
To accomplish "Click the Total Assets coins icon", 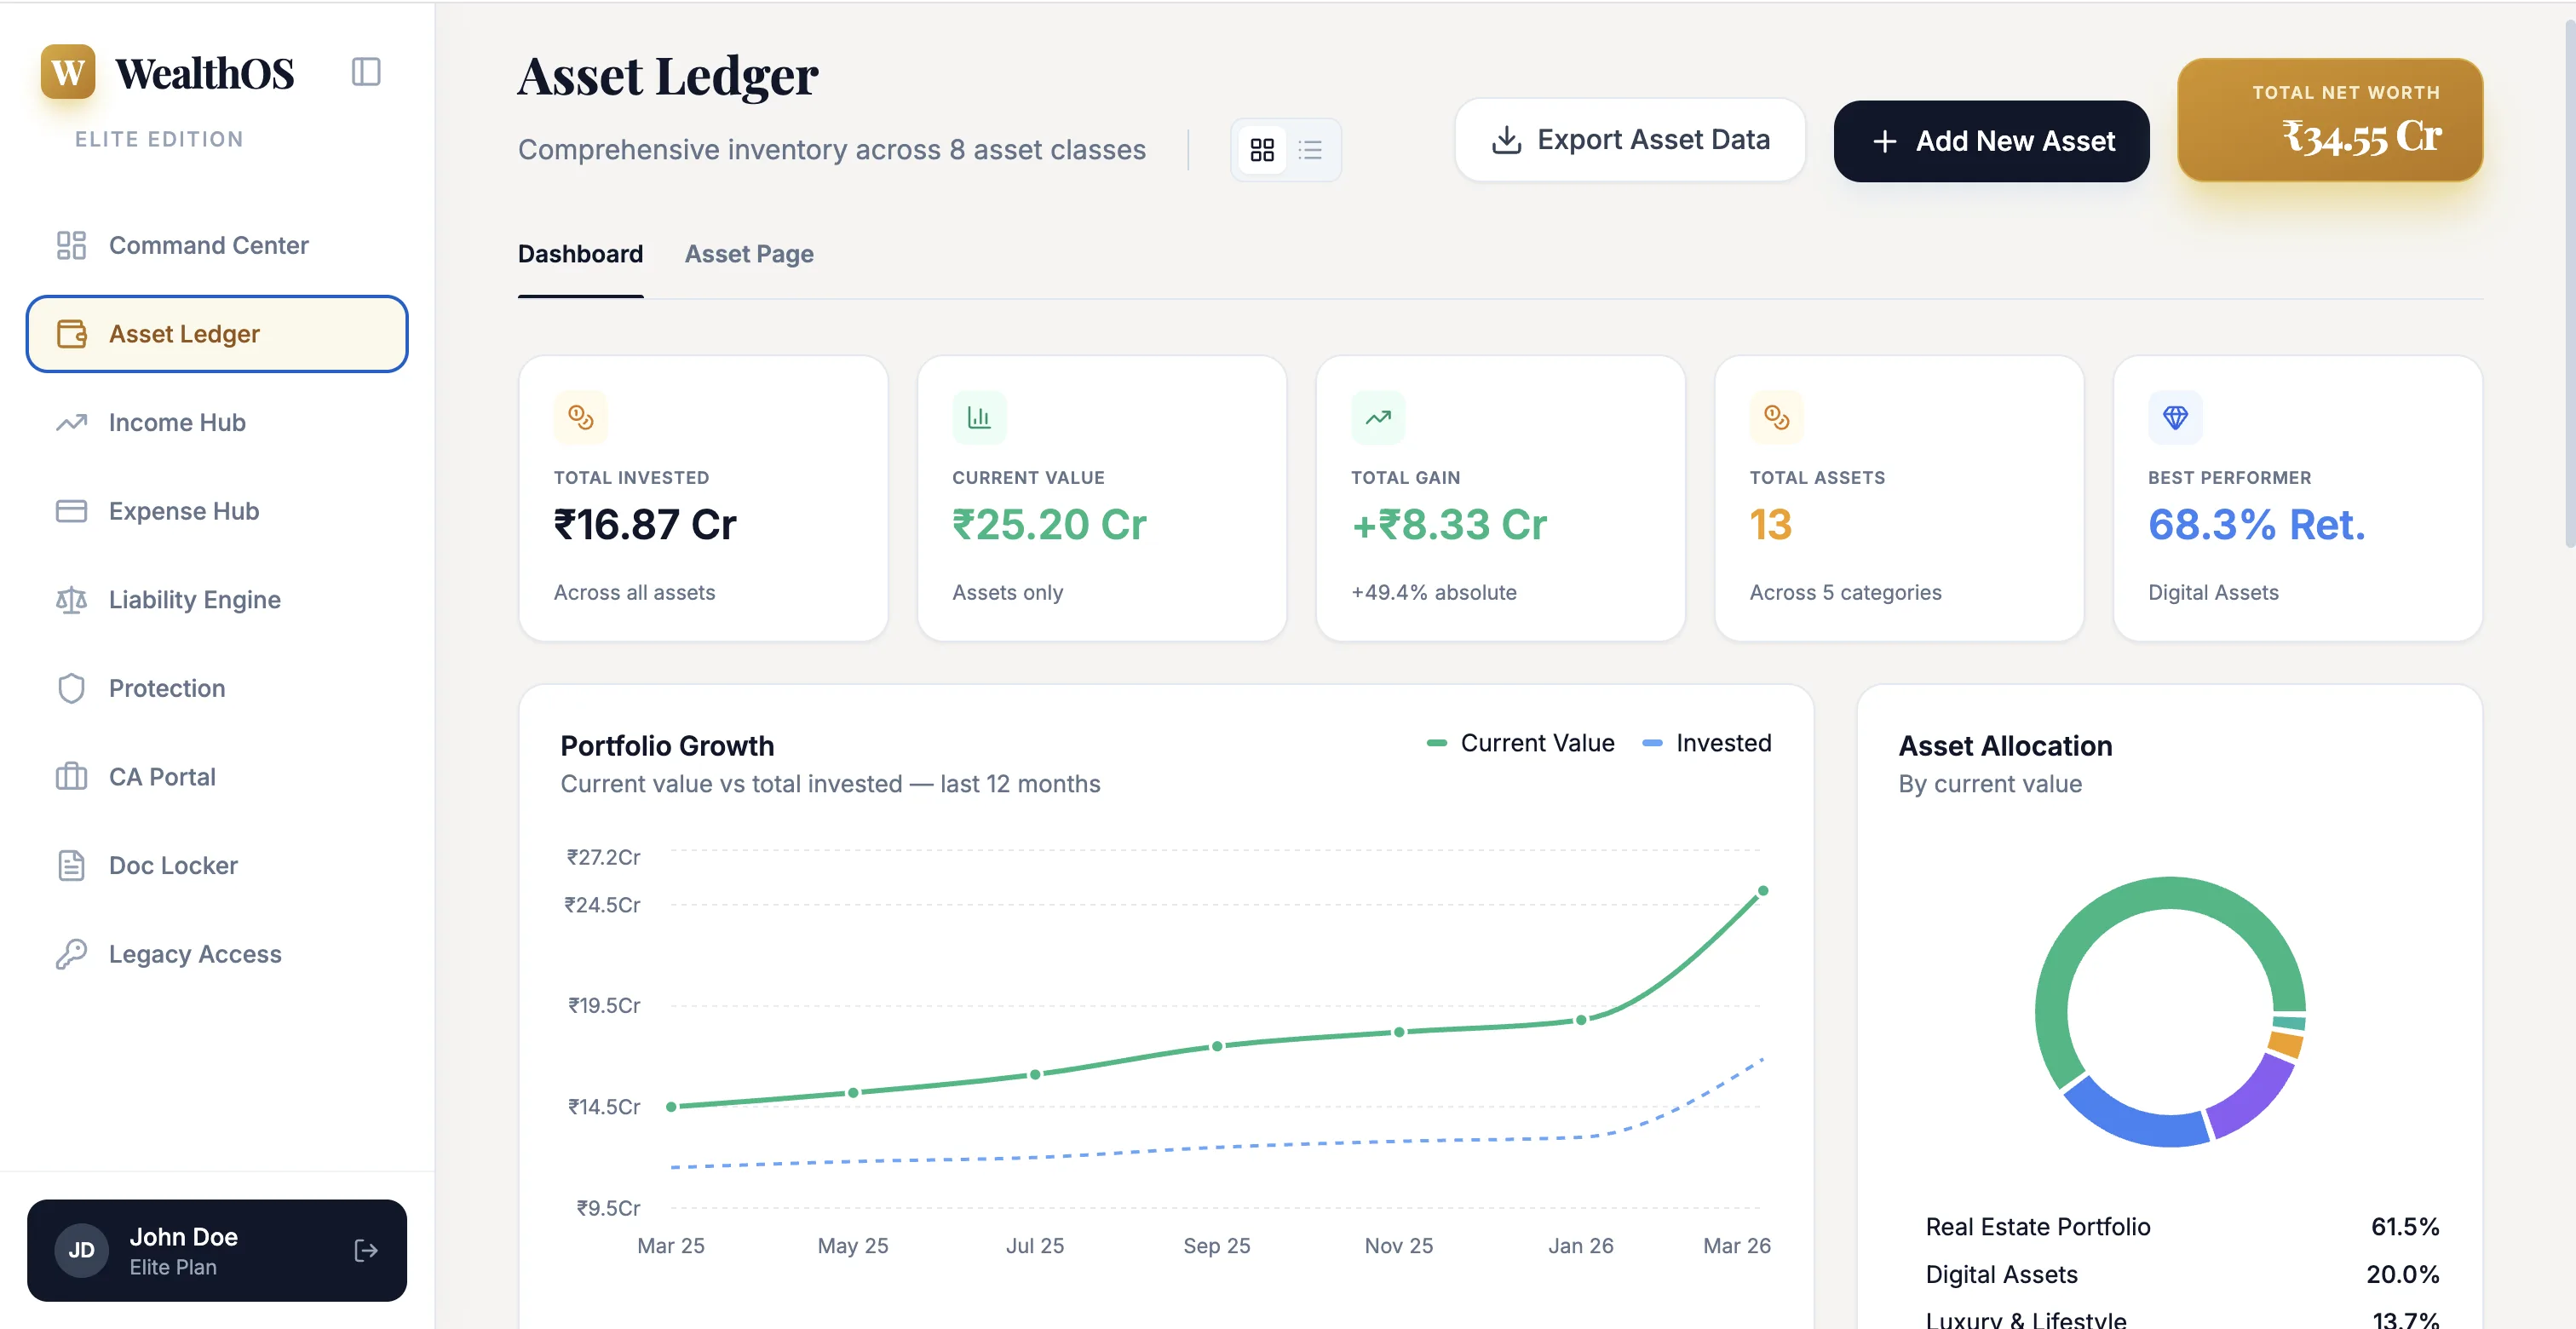I will (x=1776, y=417).
